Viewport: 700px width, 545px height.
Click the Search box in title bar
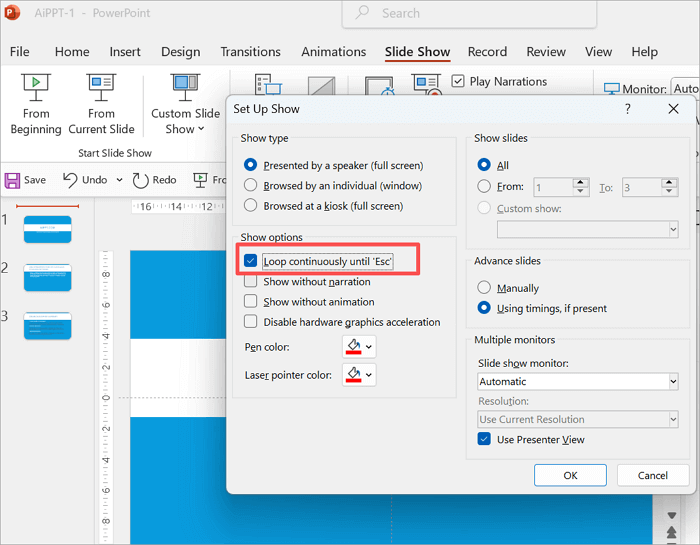[469, 13]
